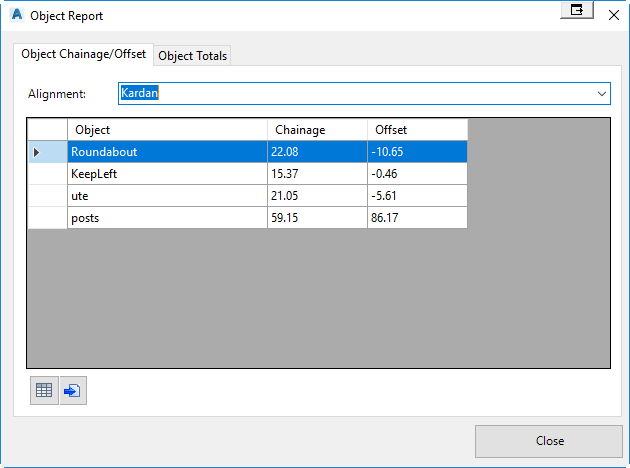Click the export icon with blue arrow
Viewport: 630px width, 468px height.
[73, 391]
